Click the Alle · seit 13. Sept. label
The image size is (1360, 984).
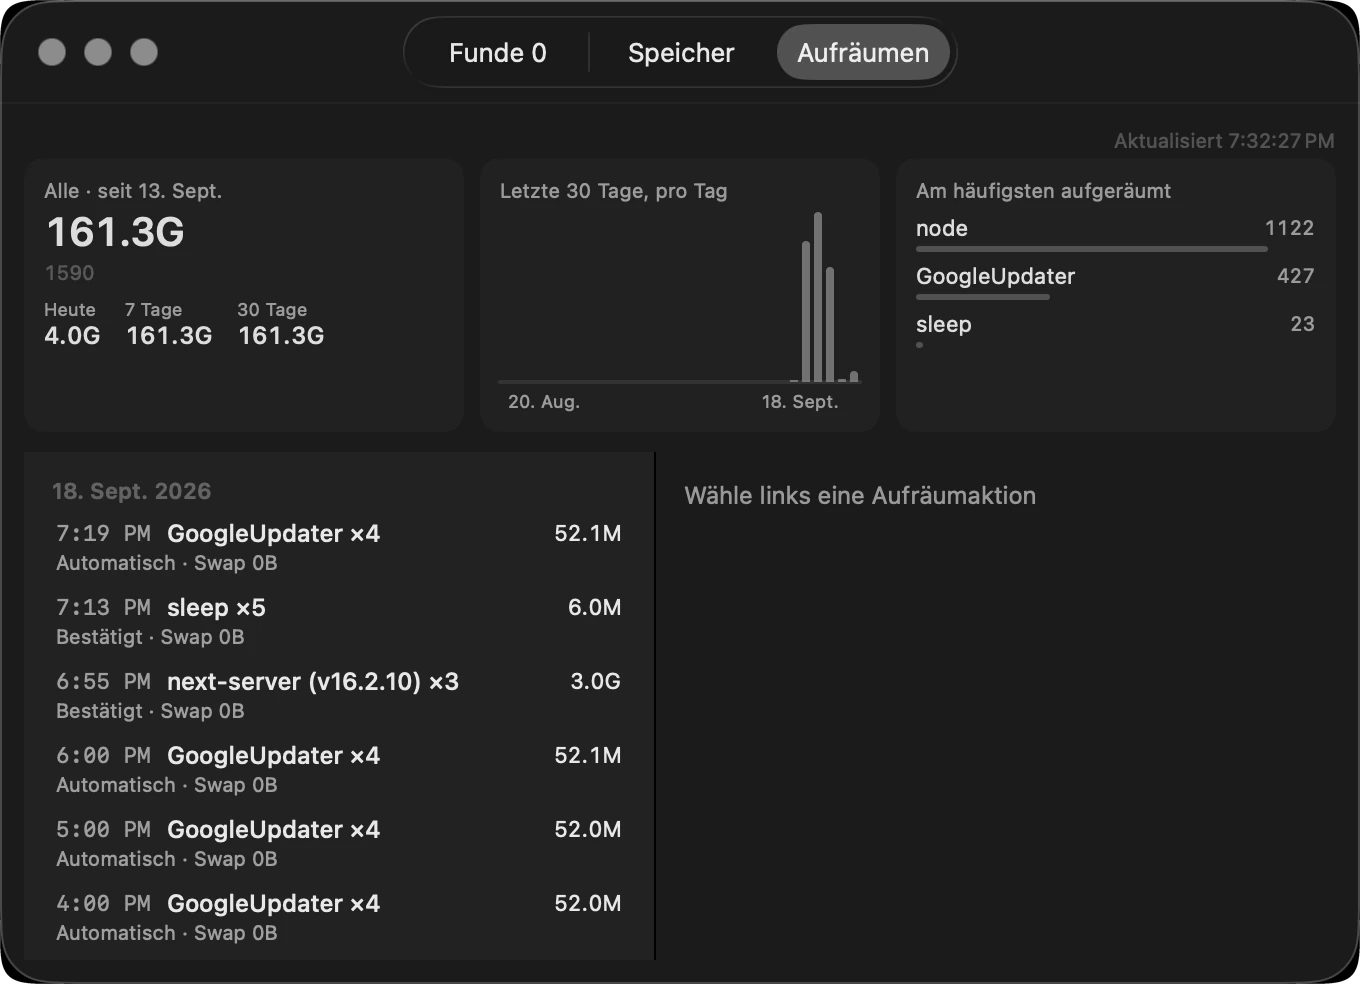133,191
